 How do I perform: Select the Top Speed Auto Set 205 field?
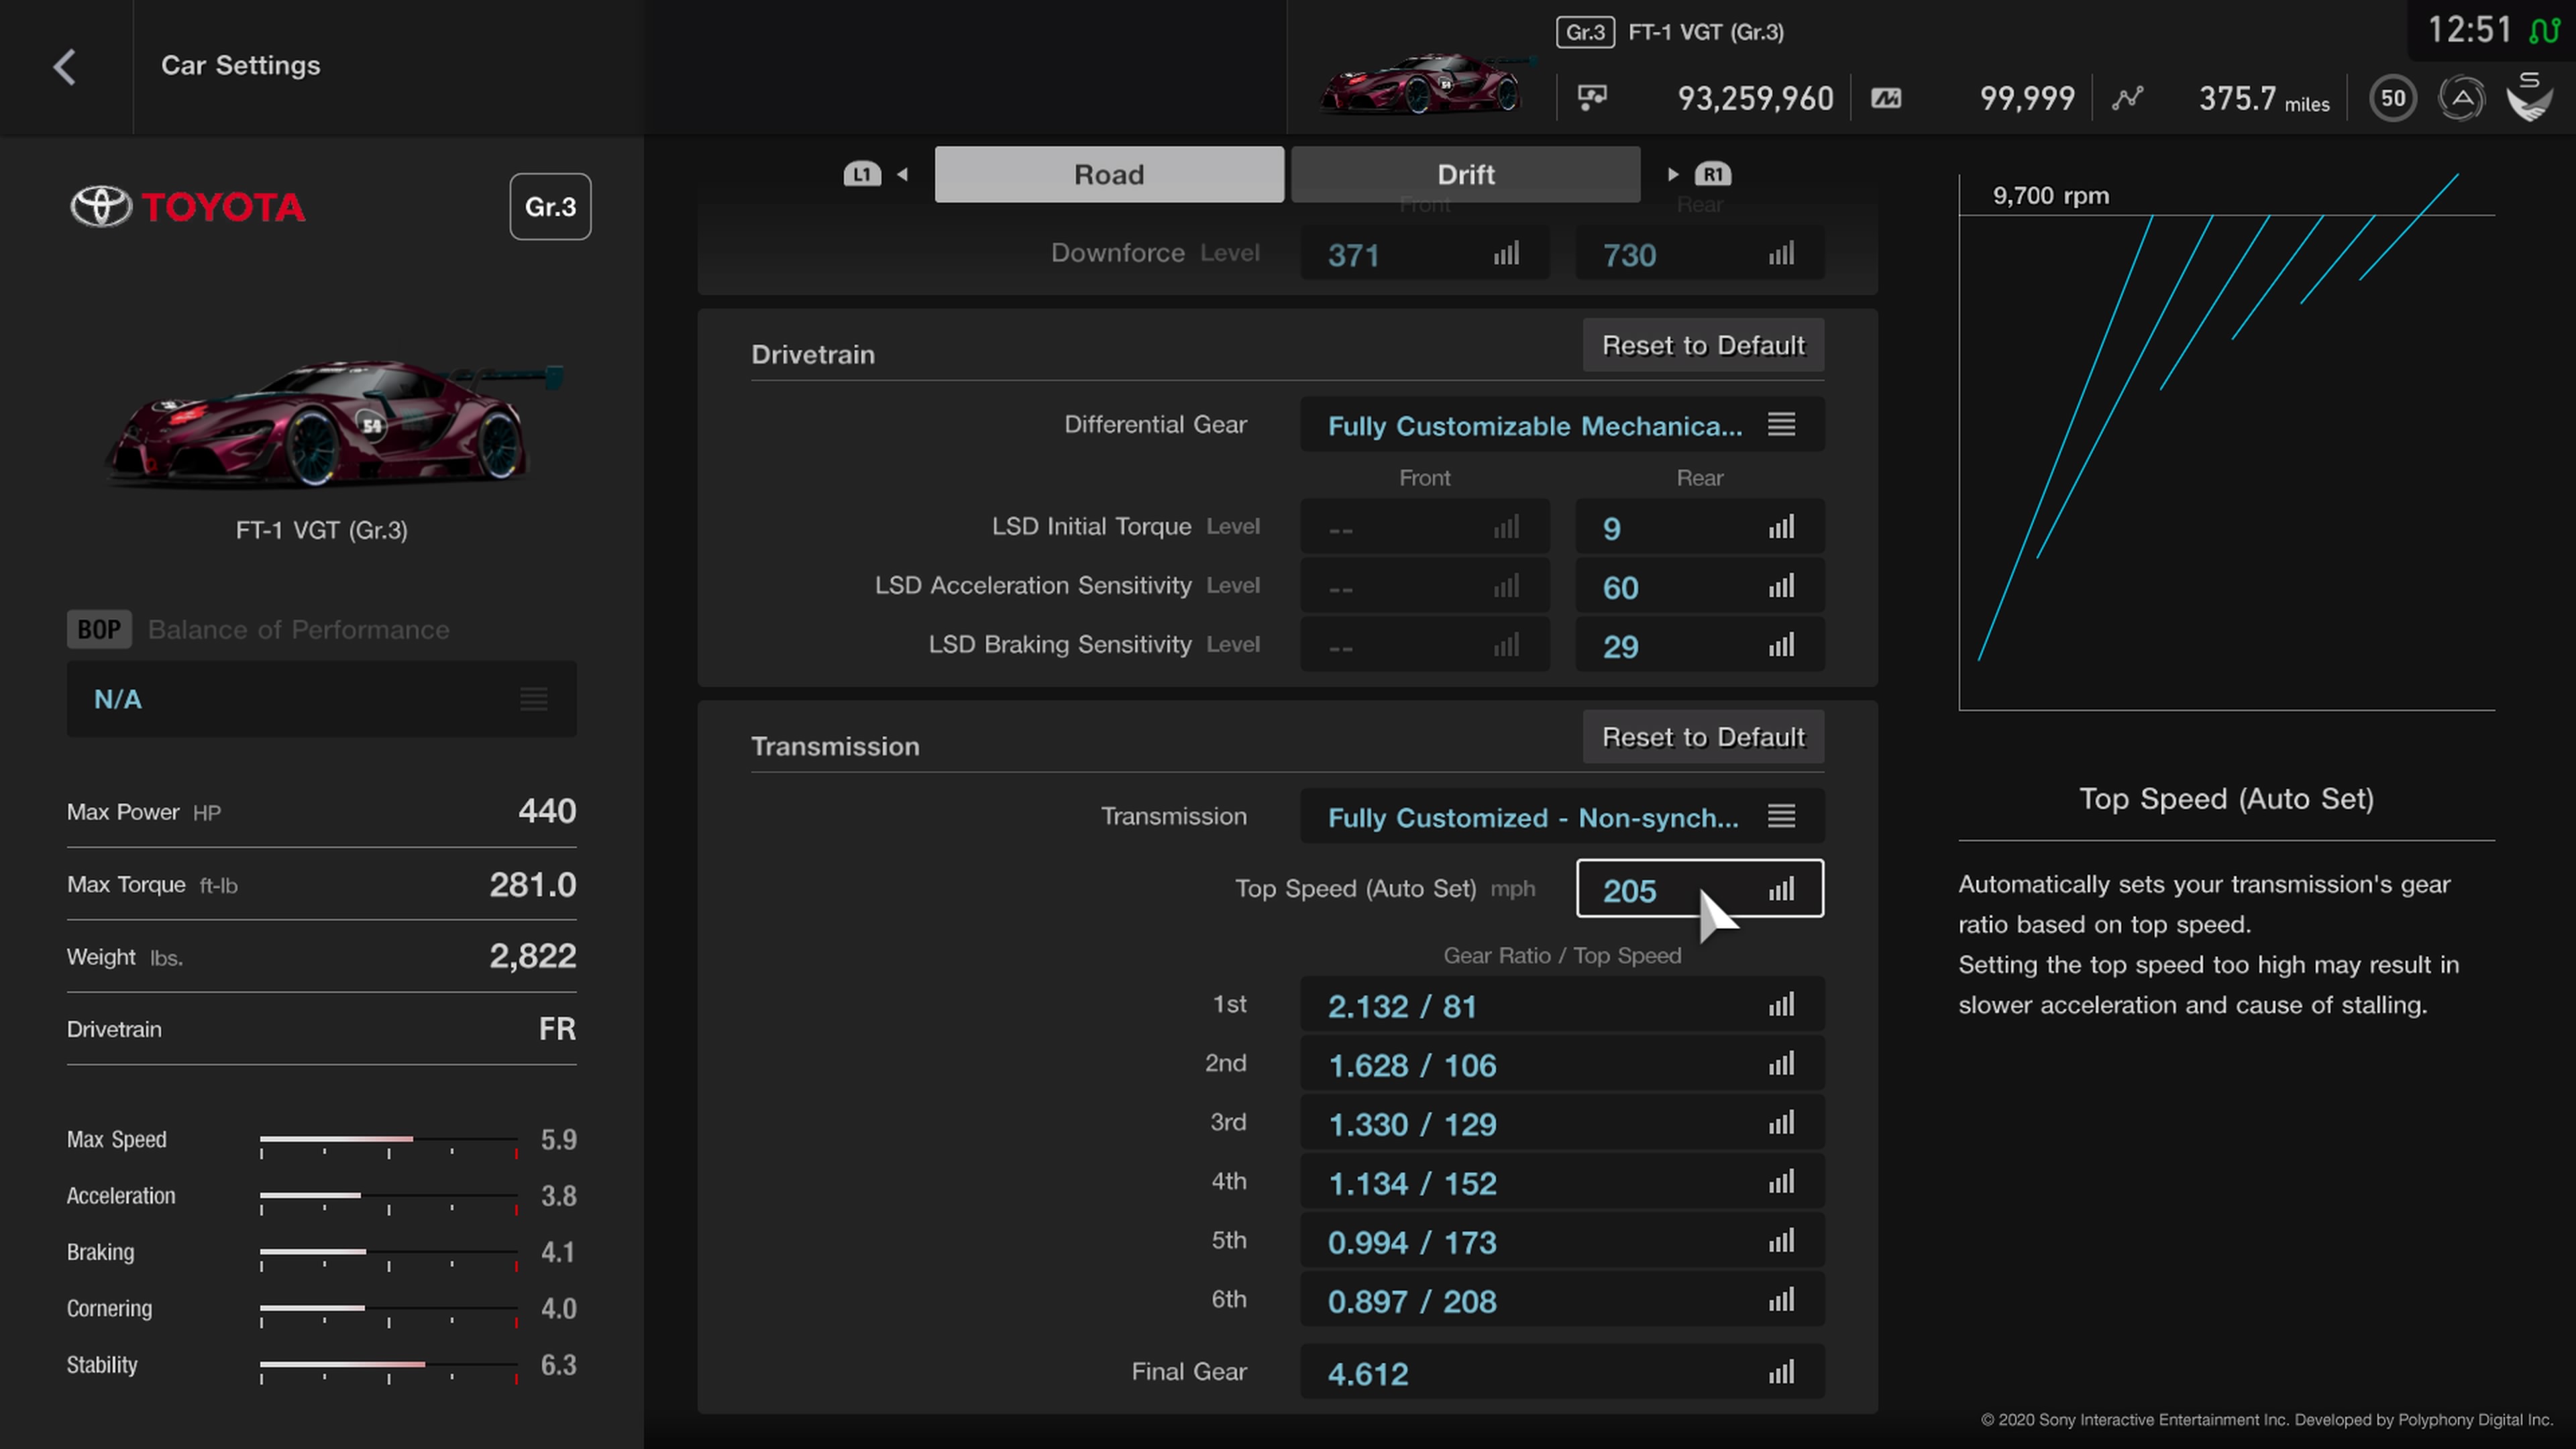coord(1700,888)
